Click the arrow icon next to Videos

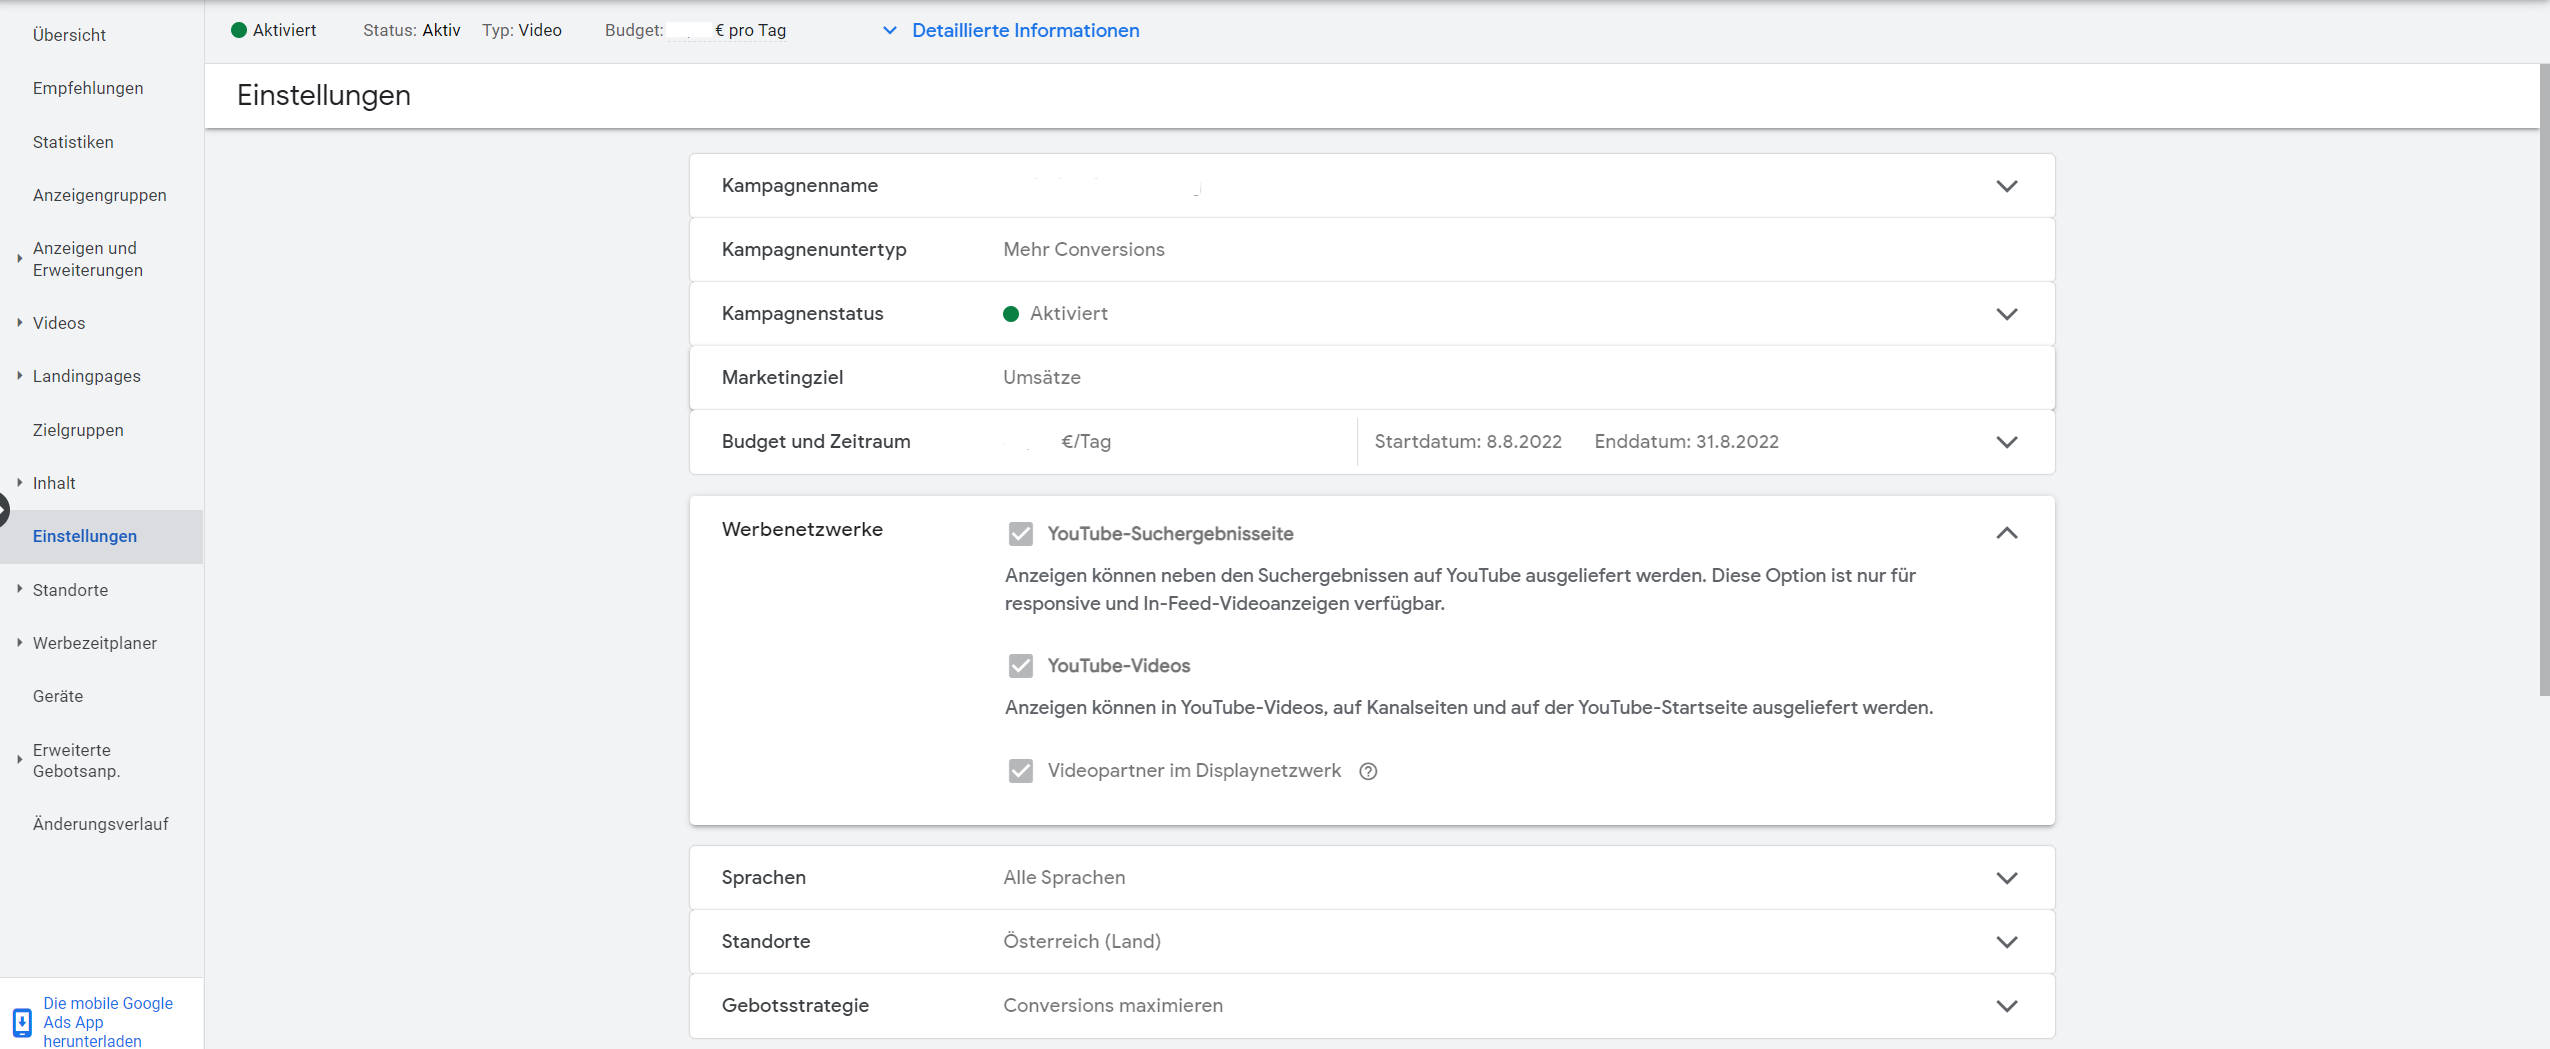coord(19,322)
